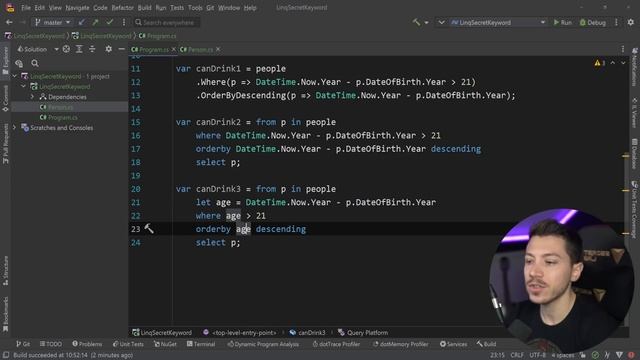Open the TODO tool window

click(x=51, y=344)
